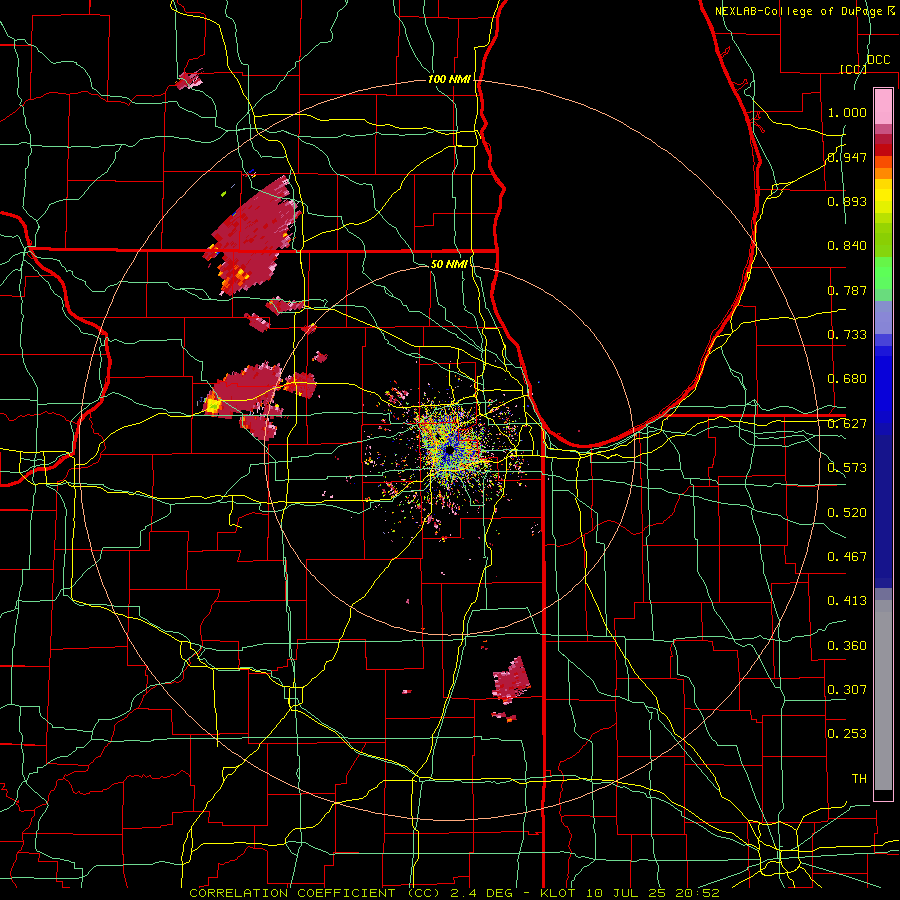Click the 100 NMI range ring label
The height and width of the screenshot is (900, 900).
pyautogui.click(x=449, y=79)
